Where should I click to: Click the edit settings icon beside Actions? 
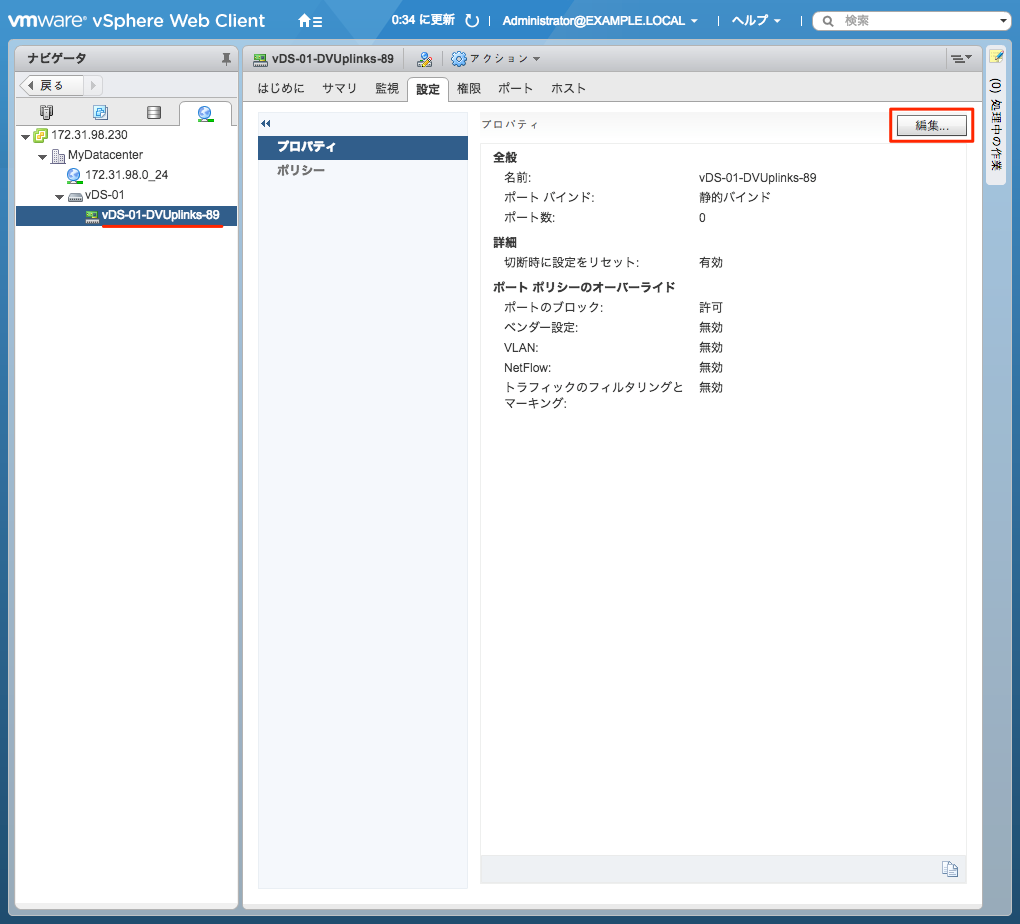[425, 59]
